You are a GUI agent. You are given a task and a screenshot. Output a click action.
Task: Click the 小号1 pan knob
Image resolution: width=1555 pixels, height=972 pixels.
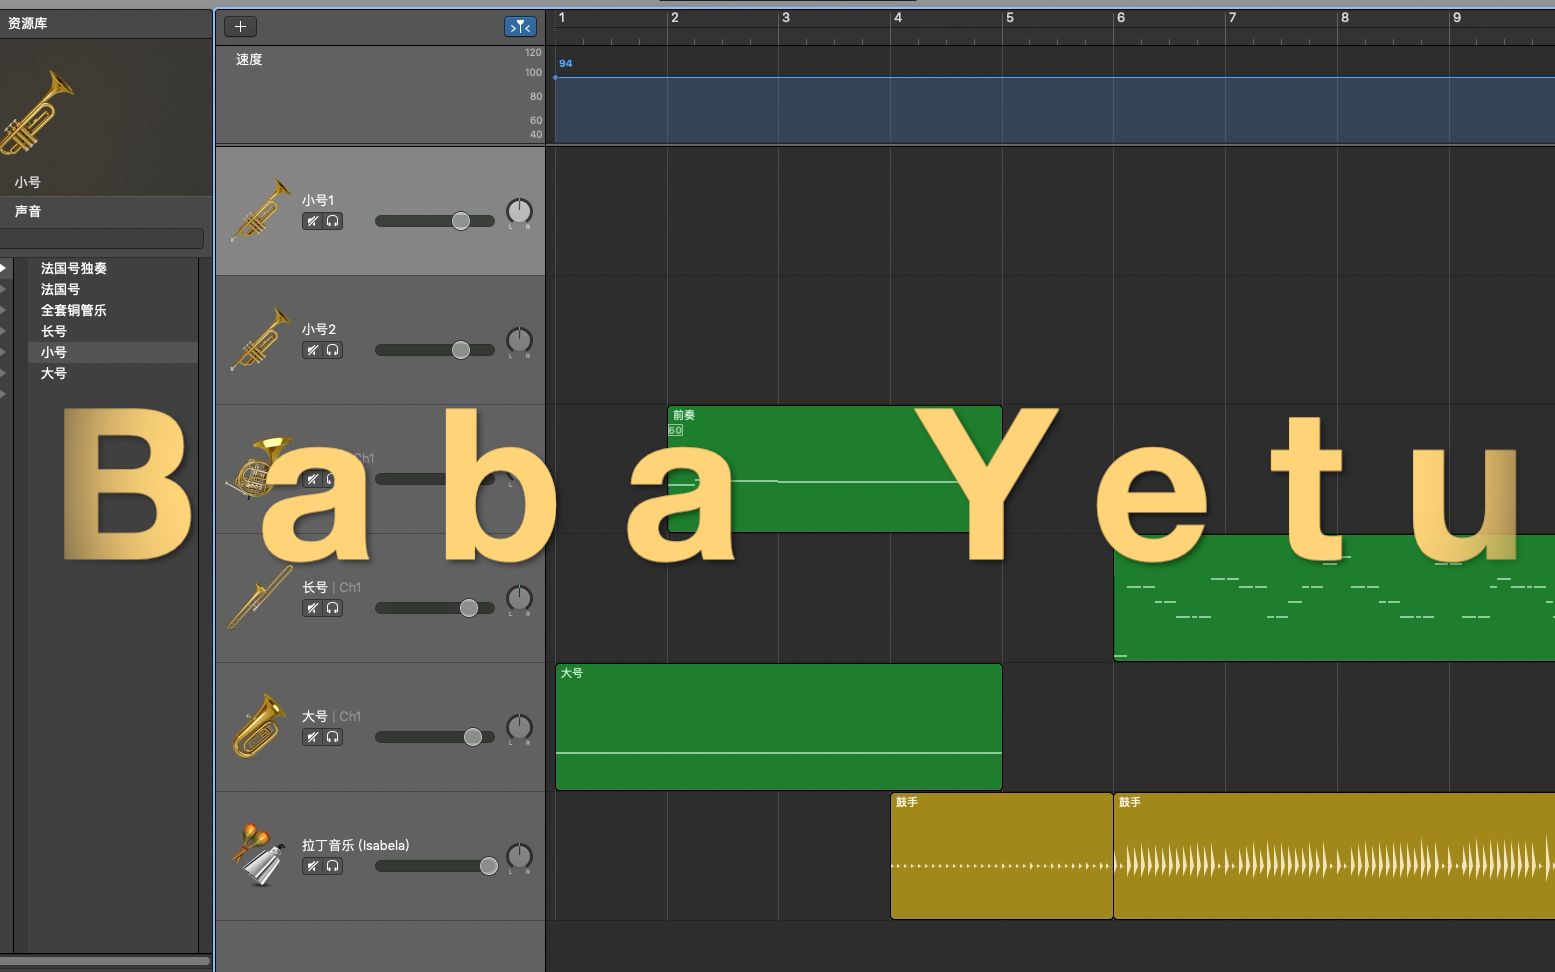coord(519,211)
